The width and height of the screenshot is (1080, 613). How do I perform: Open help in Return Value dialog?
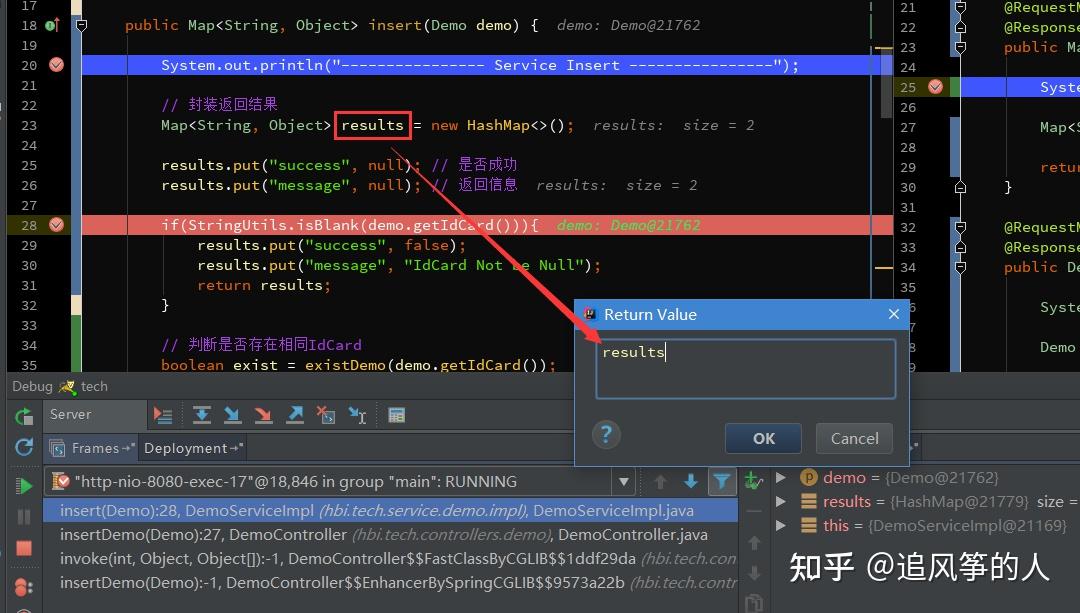[x=606, y=435]
